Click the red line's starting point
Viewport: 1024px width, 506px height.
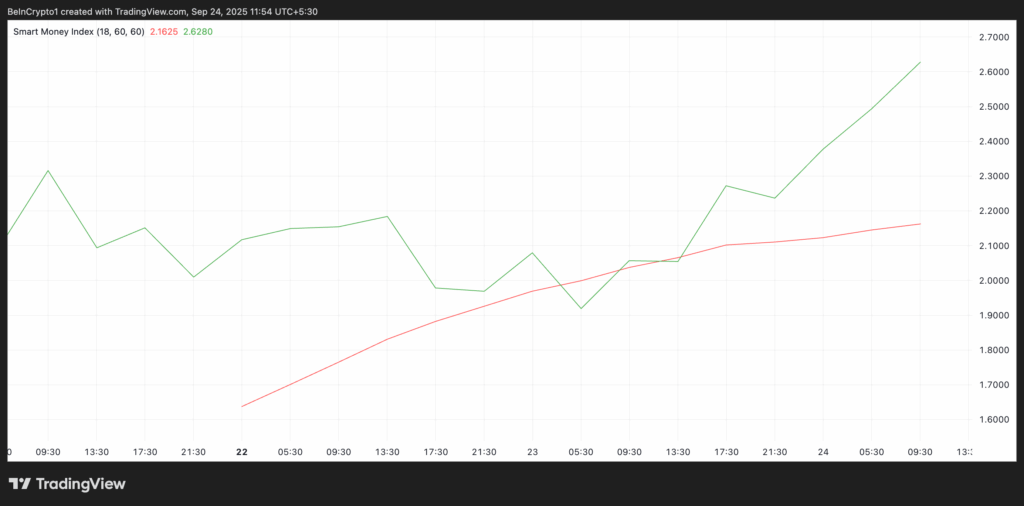242,406
